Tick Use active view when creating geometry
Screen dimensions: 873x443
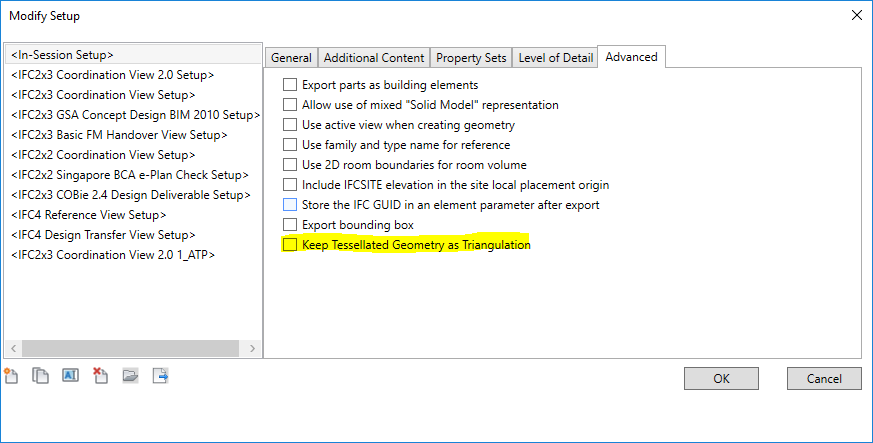click(291, 125)
